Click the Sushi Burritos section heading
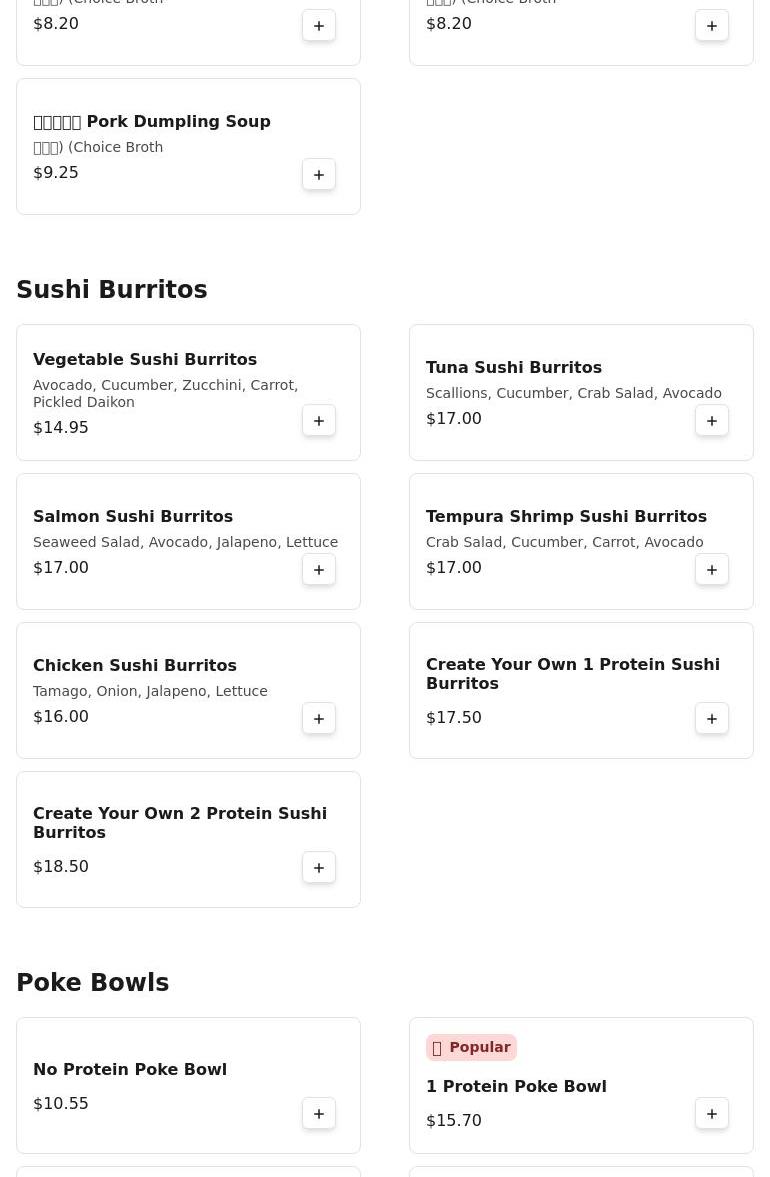 112,289
